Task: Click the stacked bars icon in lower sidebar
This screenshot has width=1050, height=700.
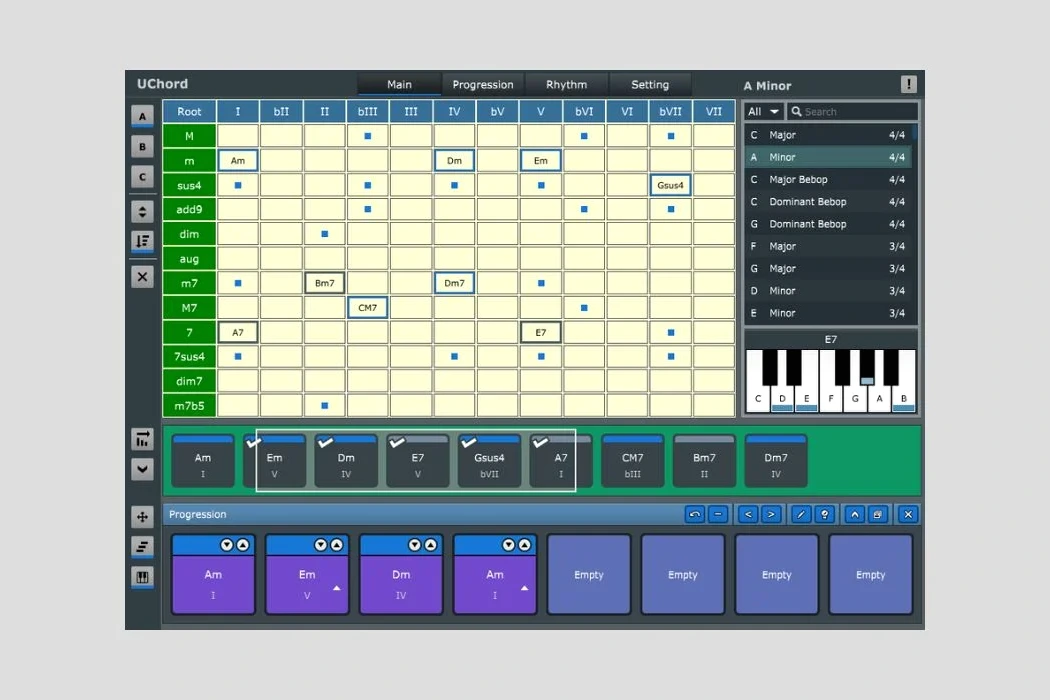Action: [142, 547]
